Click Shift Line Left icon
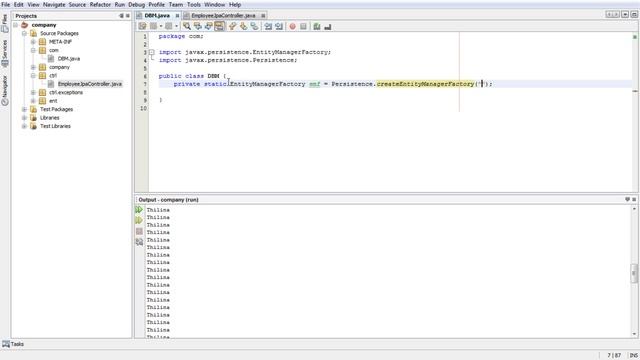Image resolution: width=640 pixels, height=360 pixels. 268,27
